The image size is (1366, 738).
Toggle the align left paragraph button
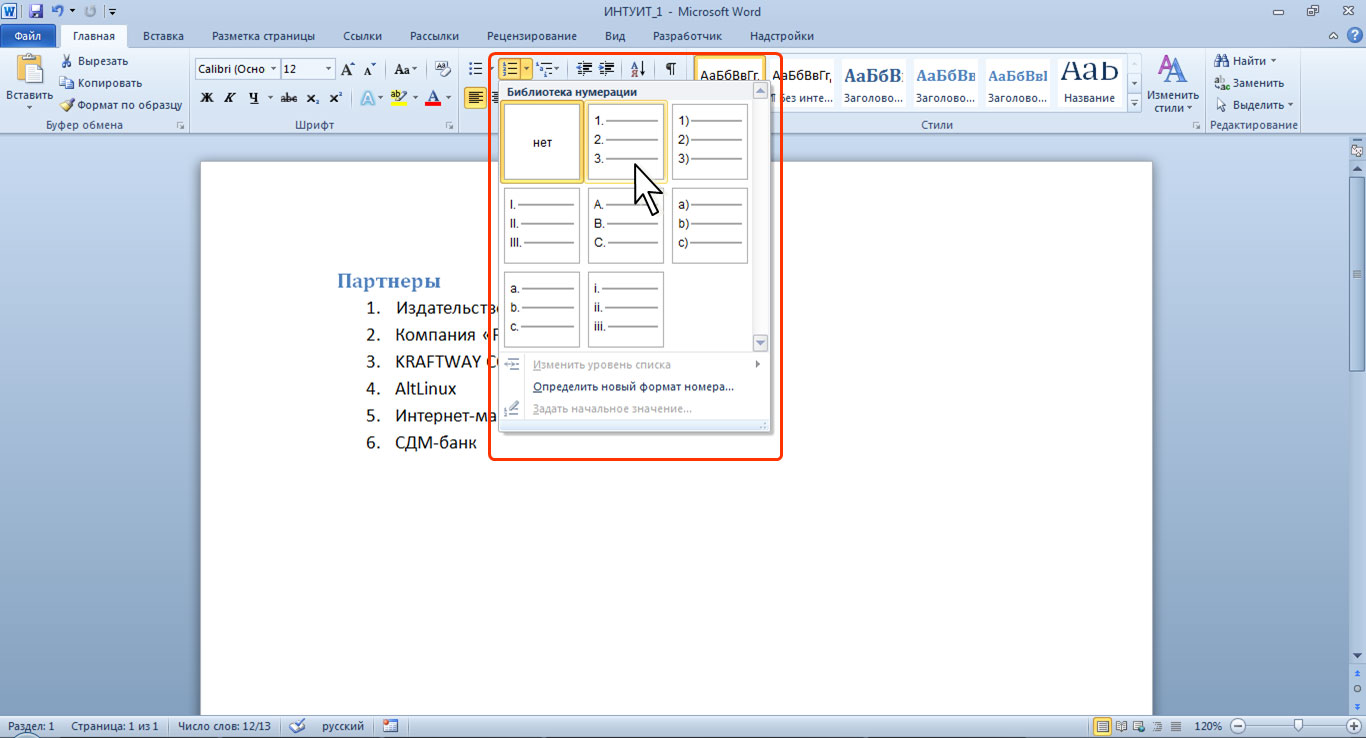pos(475,98)
